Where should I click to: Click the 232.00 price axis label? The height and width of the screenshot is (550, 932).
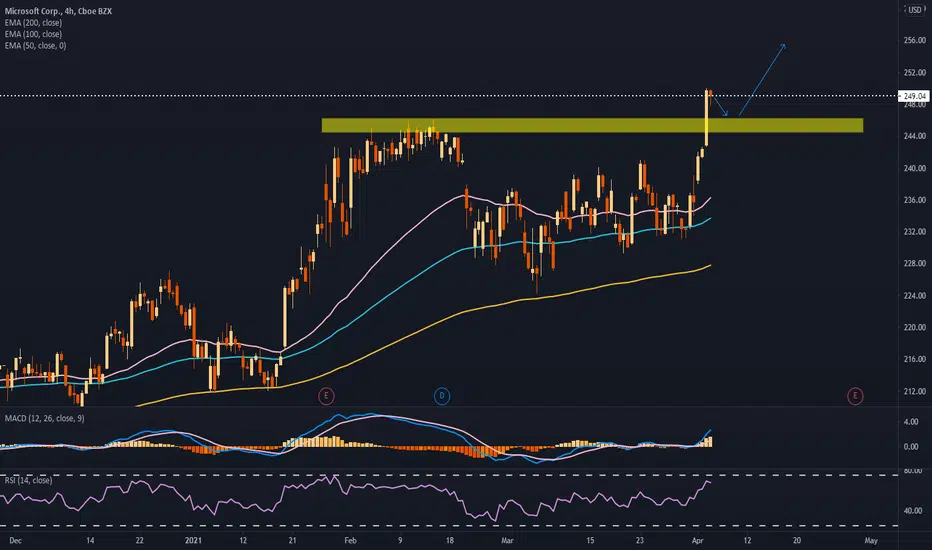point(914,232)
